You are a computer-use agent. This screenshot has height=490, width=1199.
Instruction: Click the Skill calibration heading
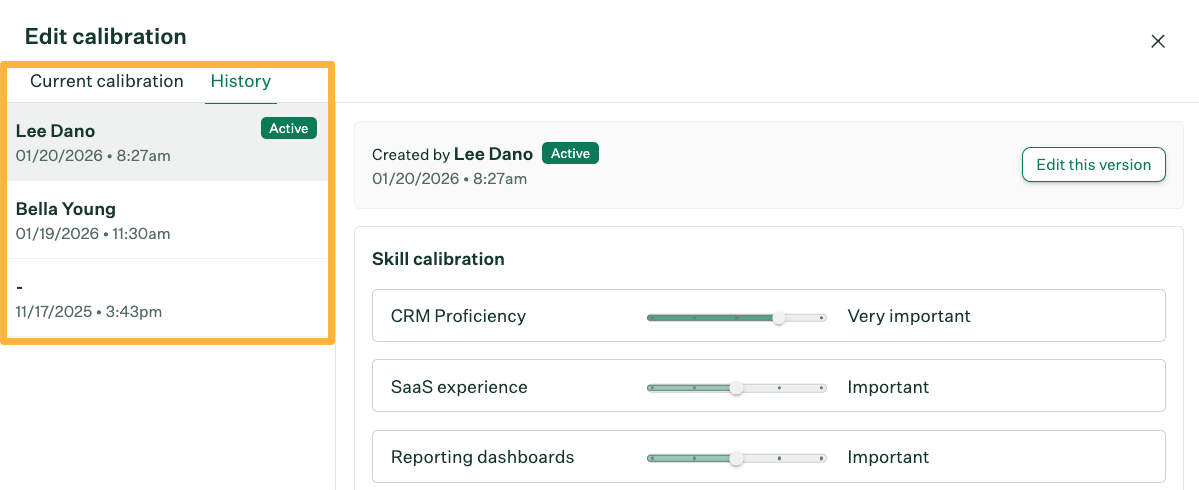[438, 259]
